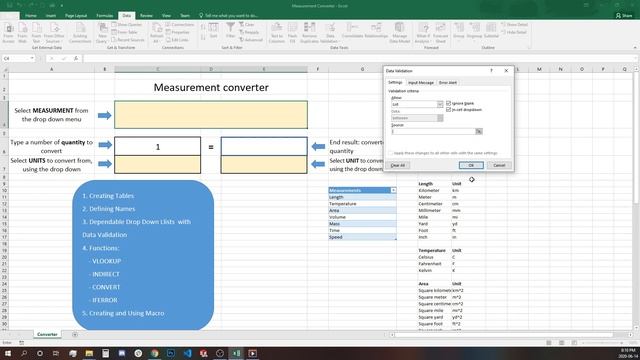Open File Explorer from taskbar
This screenshot has width=640, height=360.
pyautogui.click(x=89, y=353)
